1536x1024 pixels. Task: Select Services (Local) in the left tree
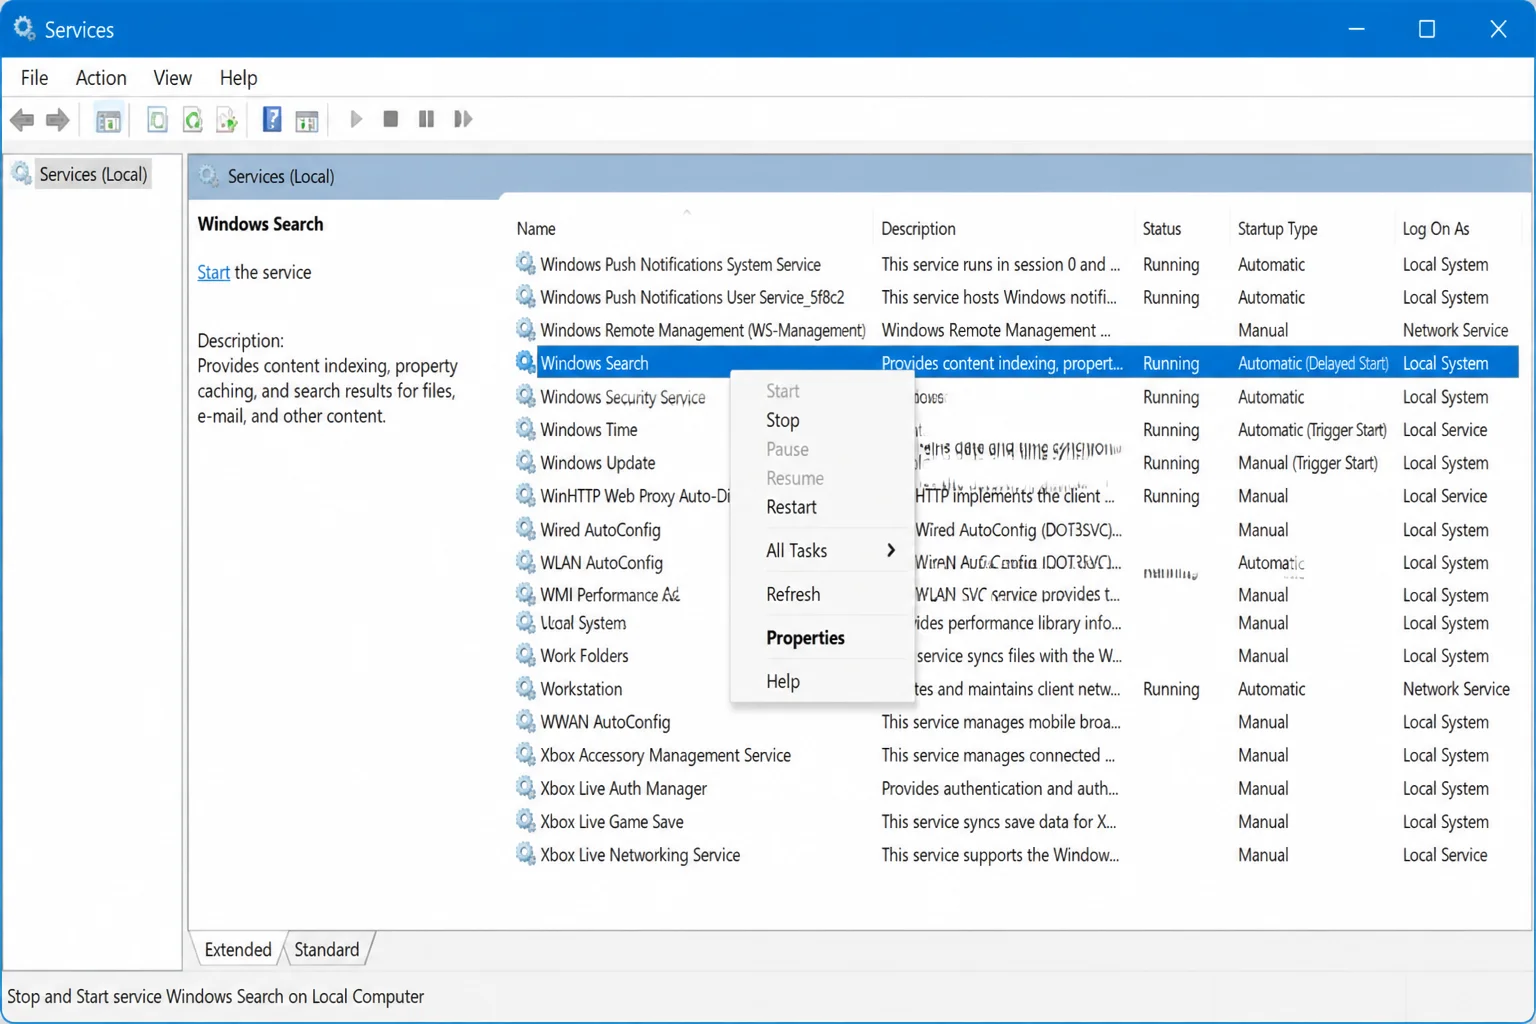click(93, 174)
